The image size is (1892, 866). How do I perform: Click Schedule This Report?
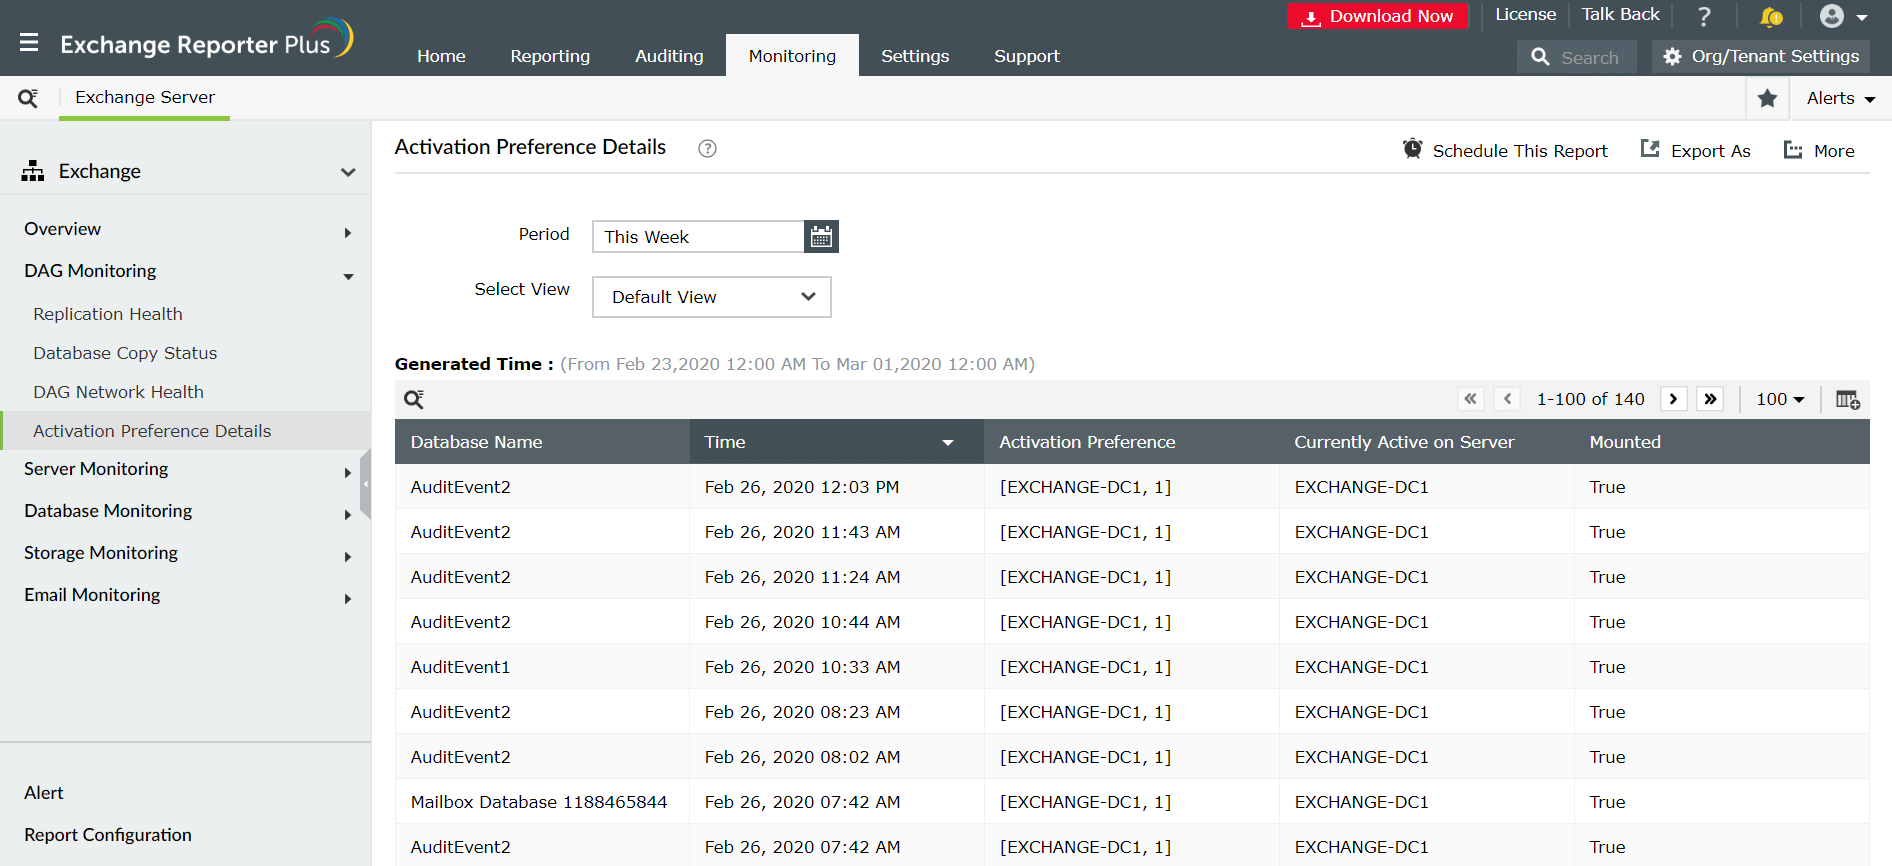point(1505,150)
